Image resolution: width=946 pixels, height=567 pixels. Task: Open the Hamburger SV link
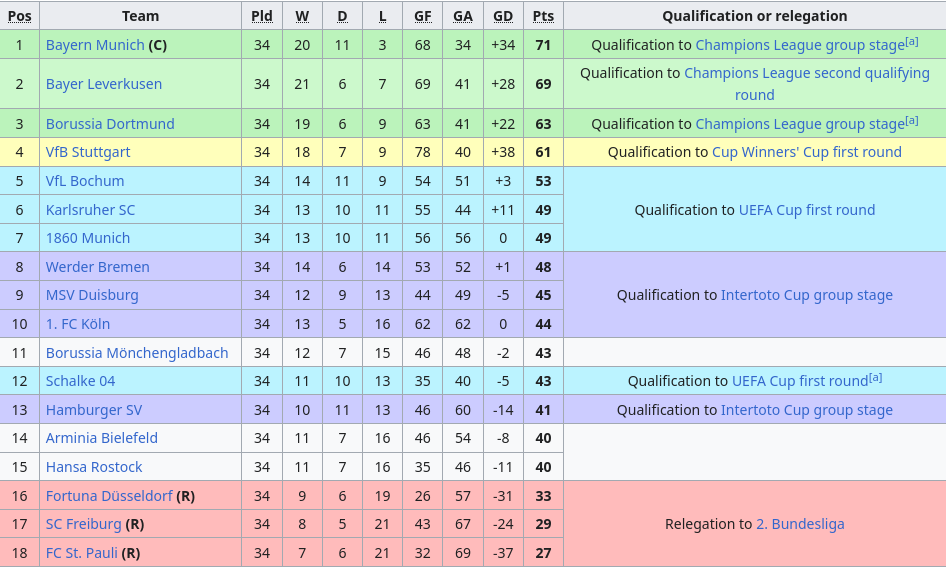click(94, 410)
